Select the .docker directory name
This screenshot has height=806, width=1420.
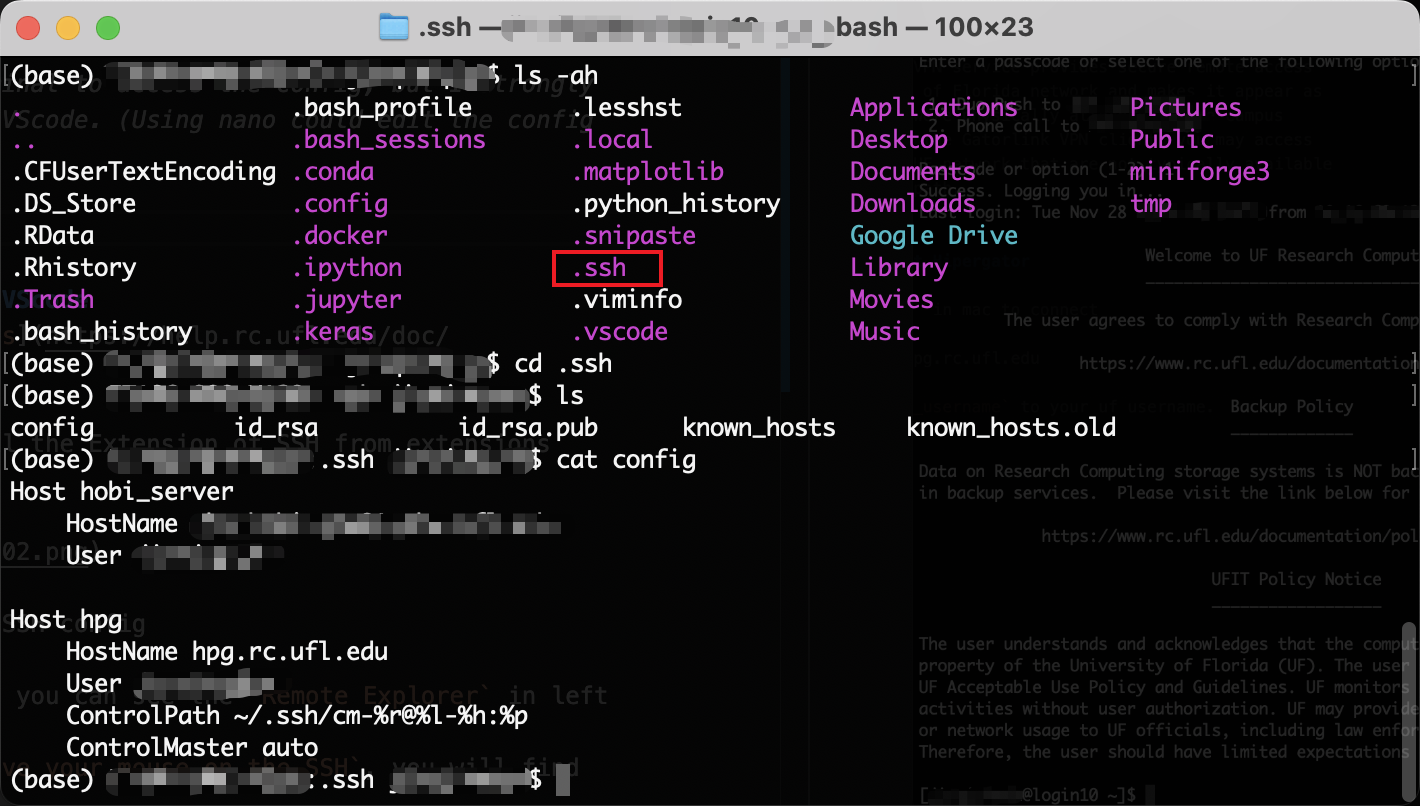pos(340,235)
